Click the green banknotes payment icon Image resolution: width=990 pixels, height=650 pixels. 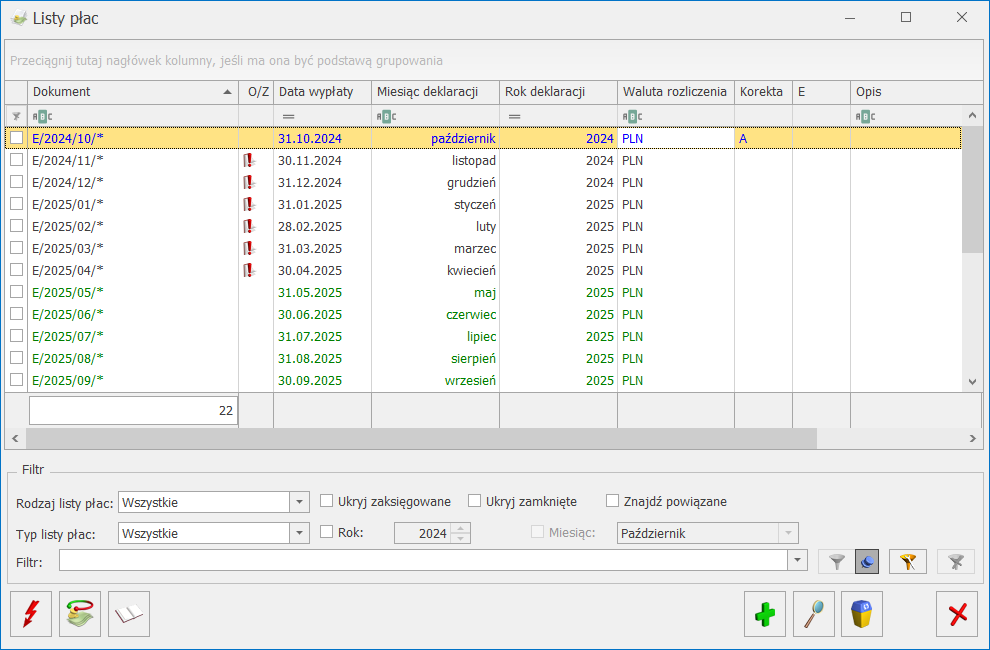(x=80, y=613)
